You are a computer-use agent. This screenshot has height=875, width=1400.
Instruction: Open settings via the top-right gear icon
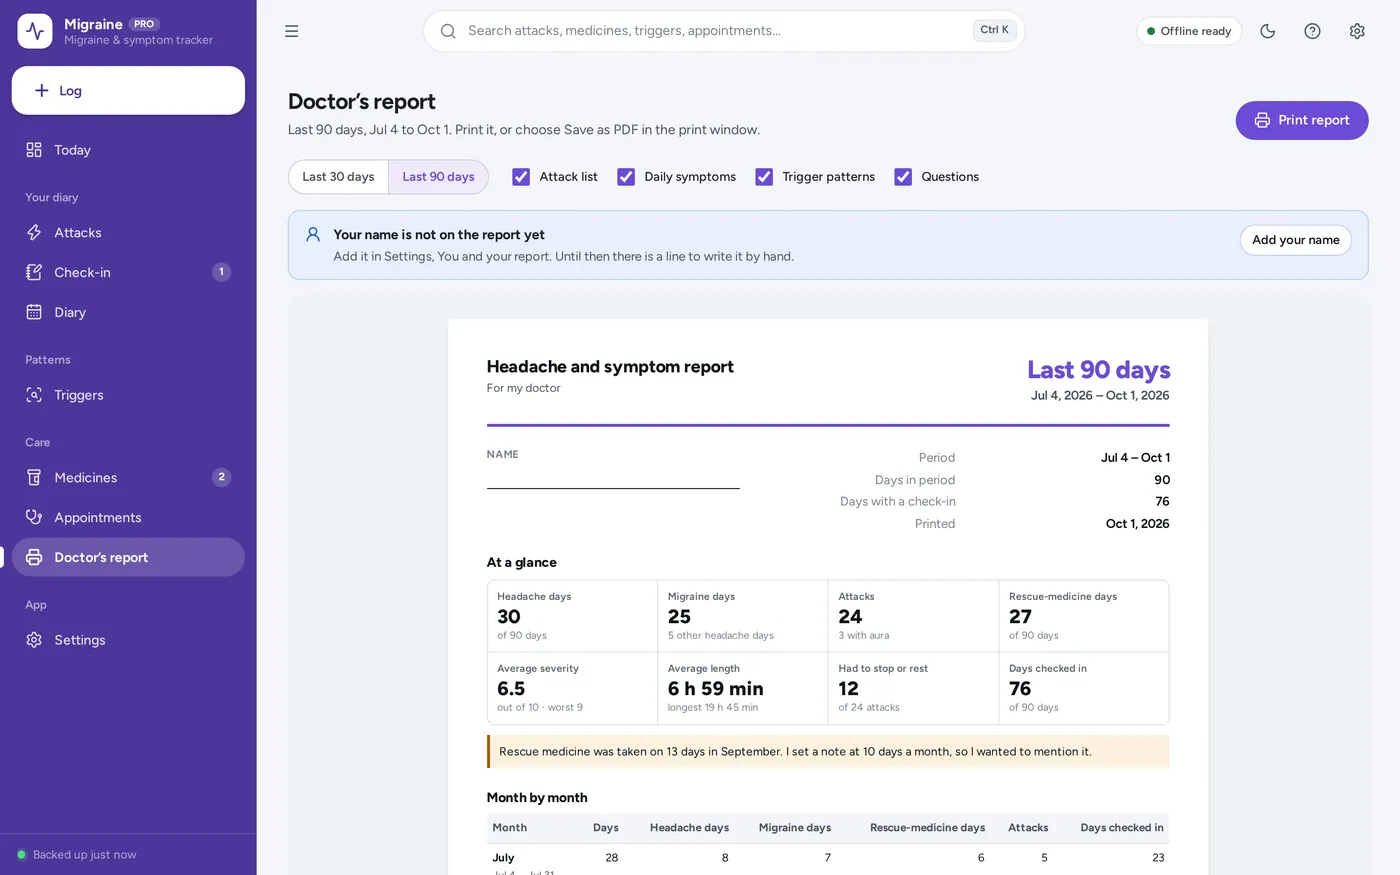1357,31
